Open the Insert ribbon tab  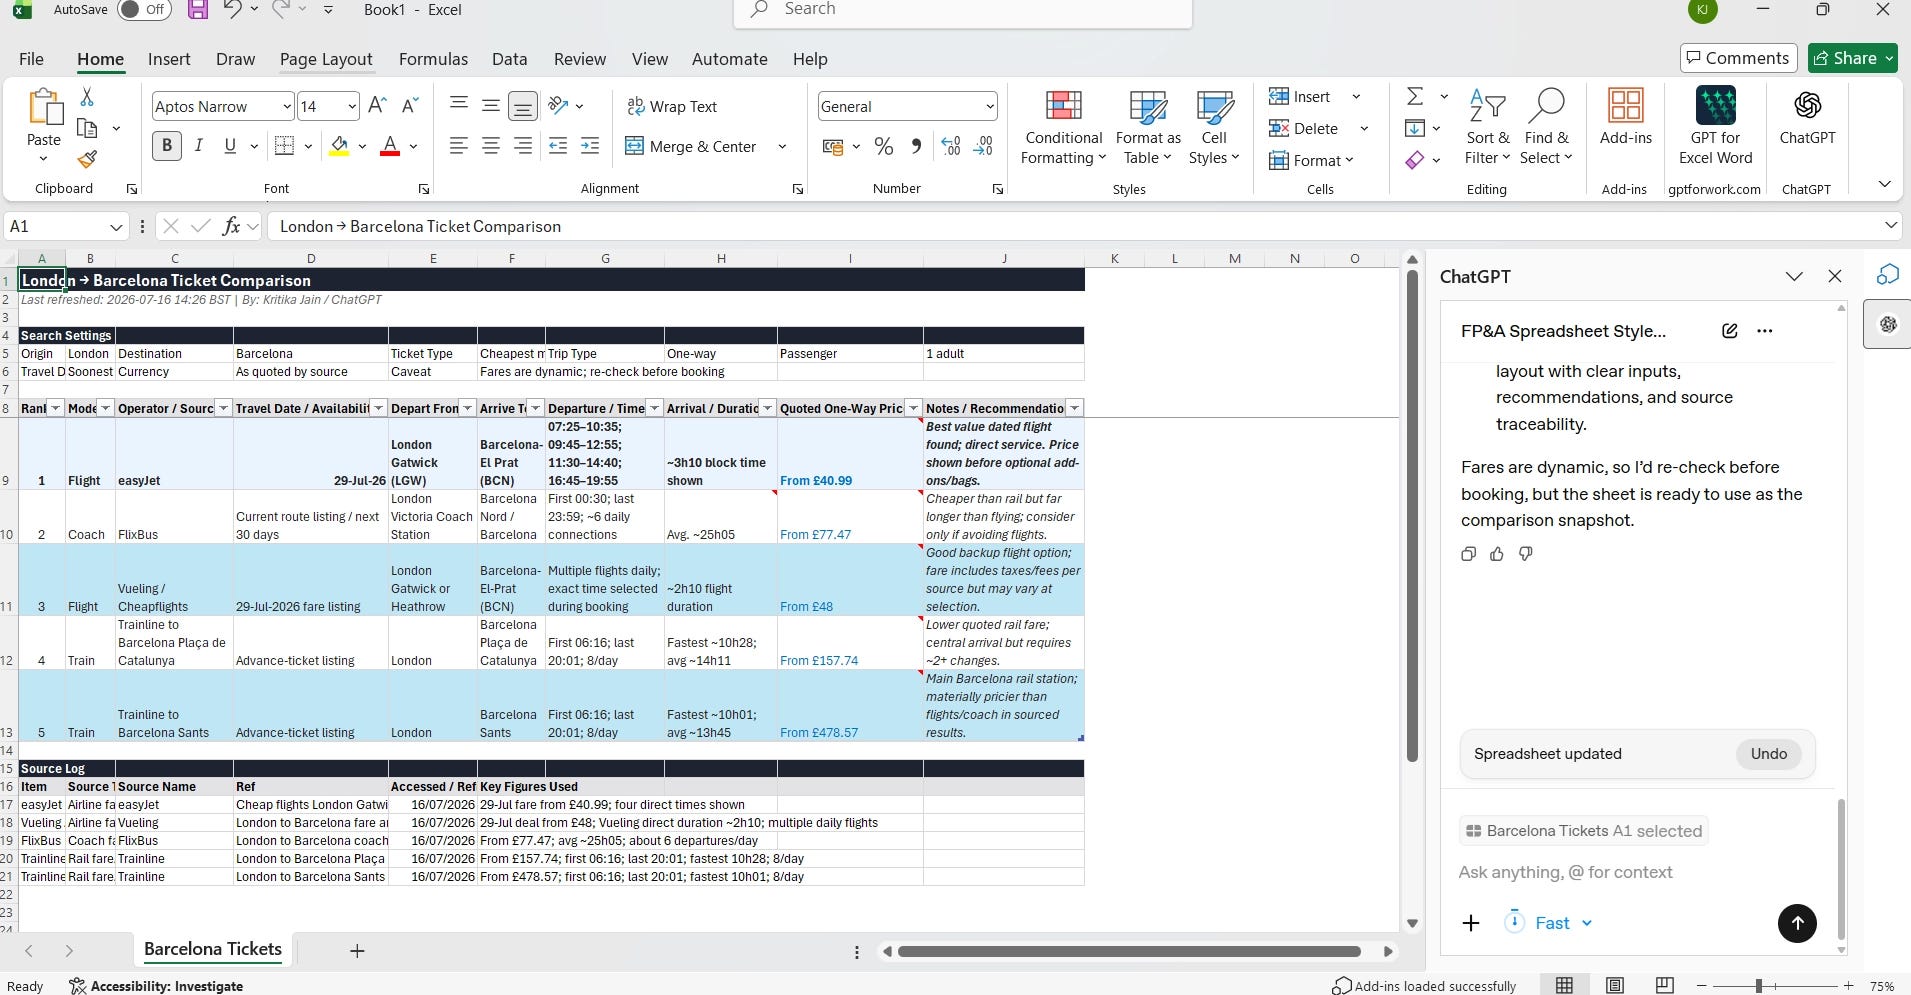coord(169,59)
